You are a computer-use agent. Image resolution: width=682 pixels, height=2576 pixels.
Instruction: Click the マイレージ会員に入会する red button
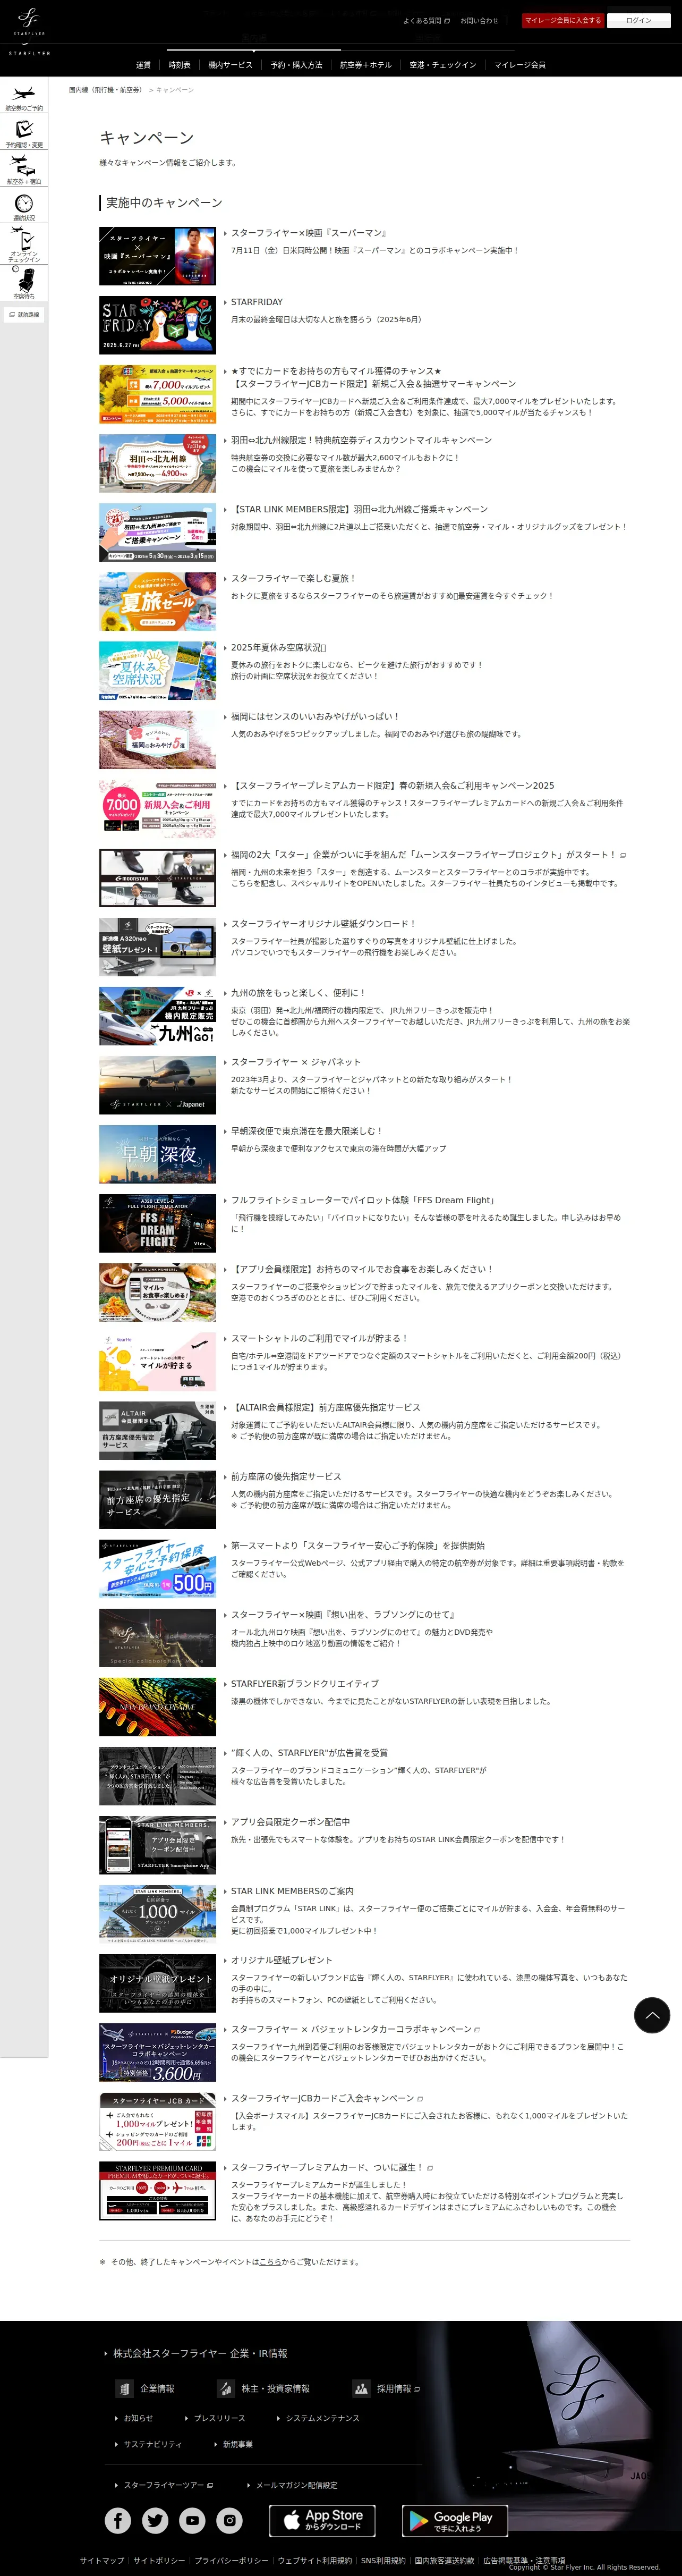pos(562,20)
